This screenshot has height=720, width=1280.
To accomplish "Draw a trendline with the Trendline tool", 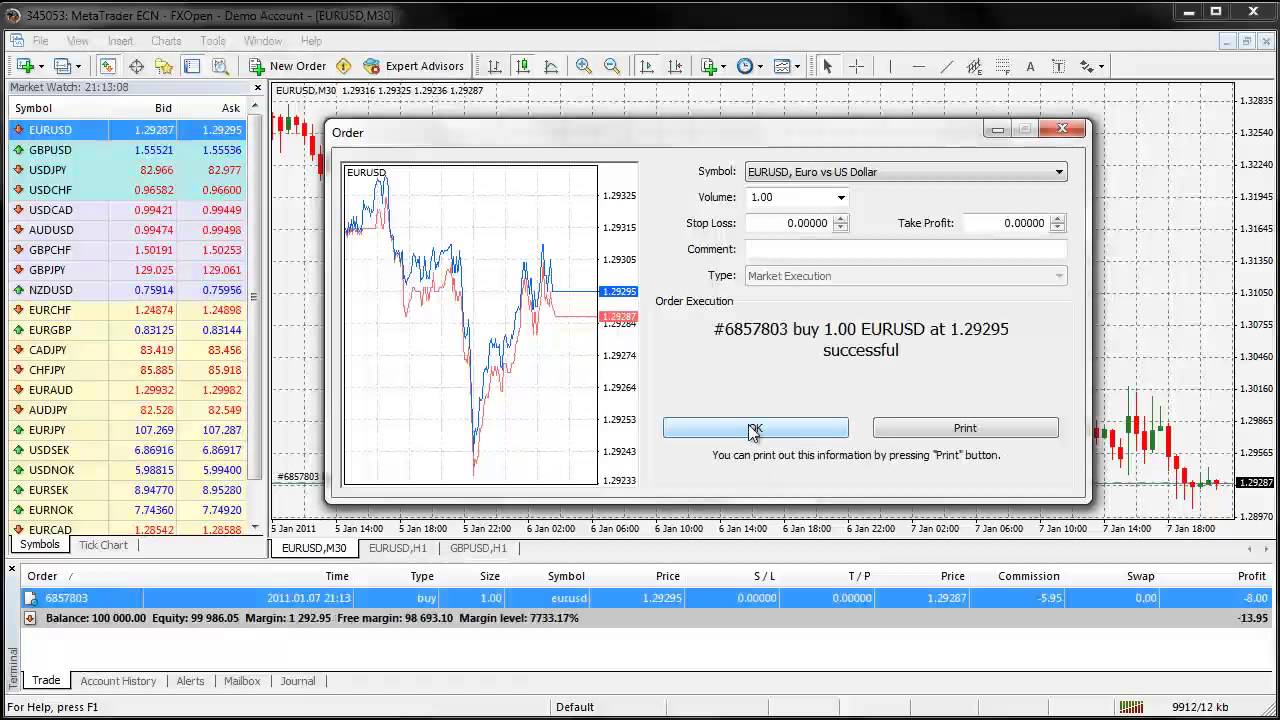I will [x=946, y=66].
